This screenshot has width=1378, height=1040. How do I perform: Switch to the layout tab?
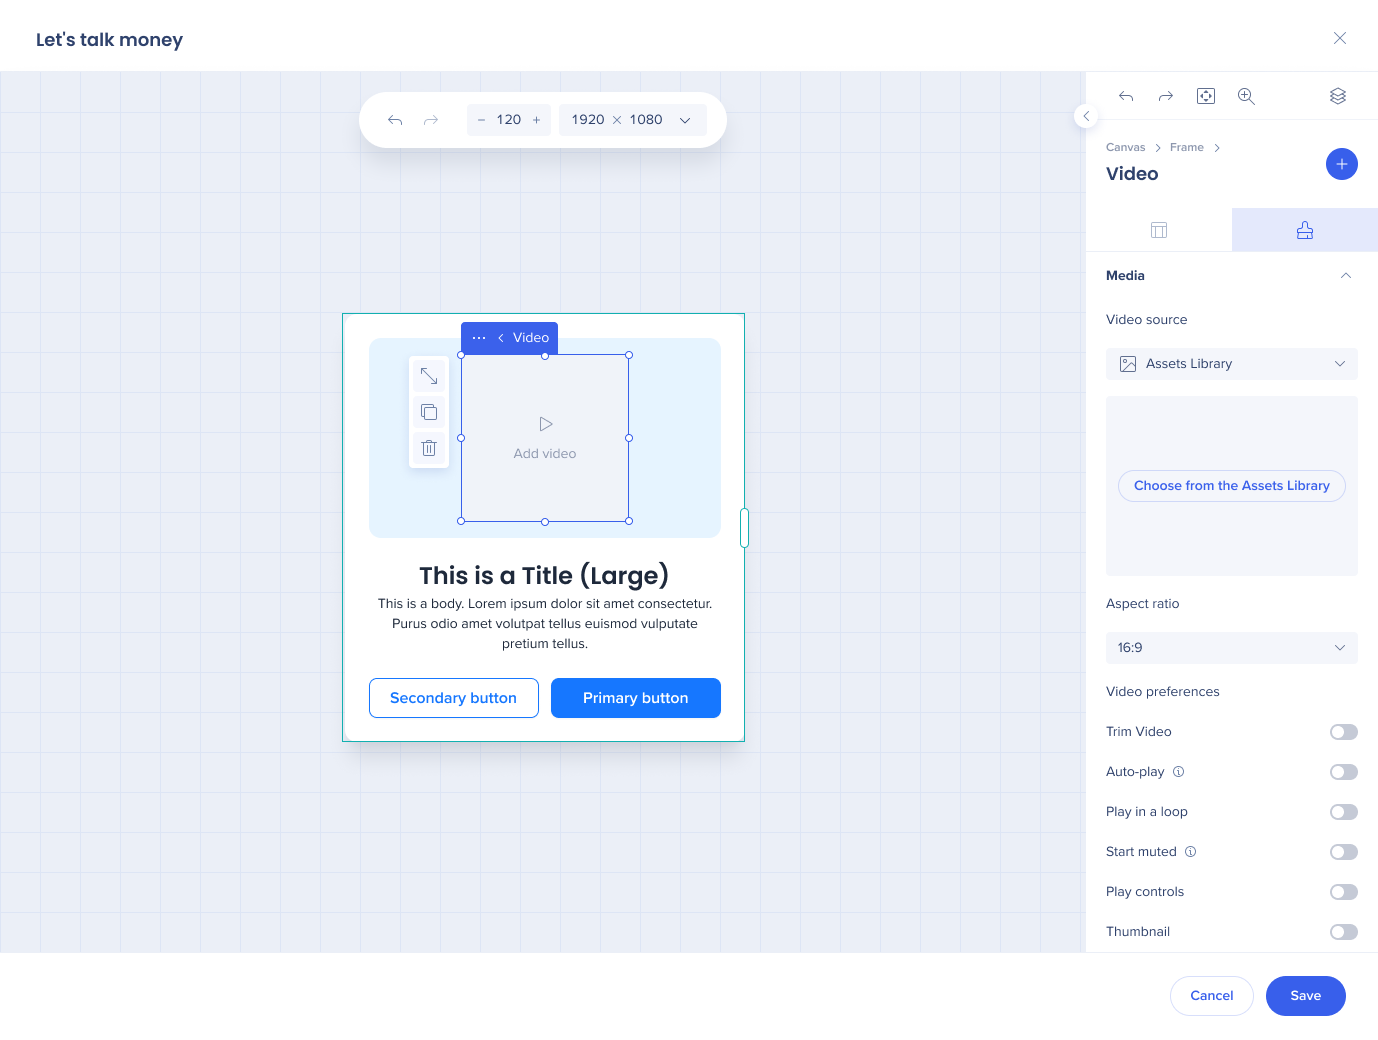pos(1159,230)
